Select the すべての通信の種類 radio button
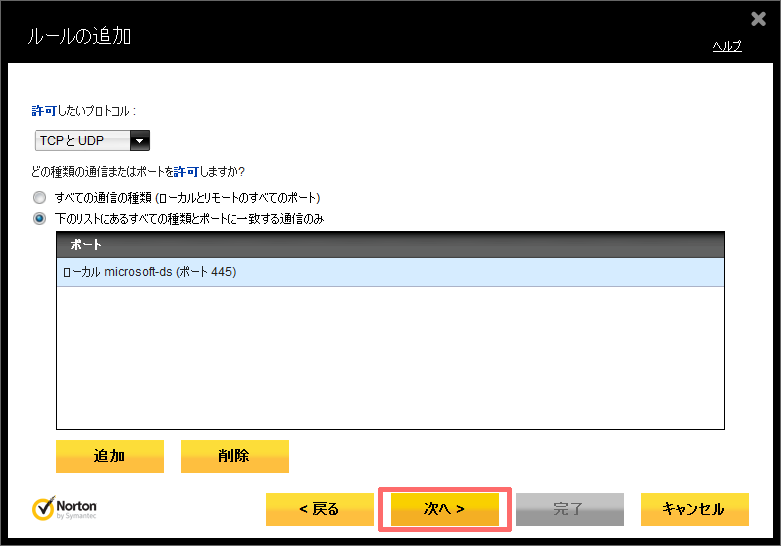 [x=40, y=197]
